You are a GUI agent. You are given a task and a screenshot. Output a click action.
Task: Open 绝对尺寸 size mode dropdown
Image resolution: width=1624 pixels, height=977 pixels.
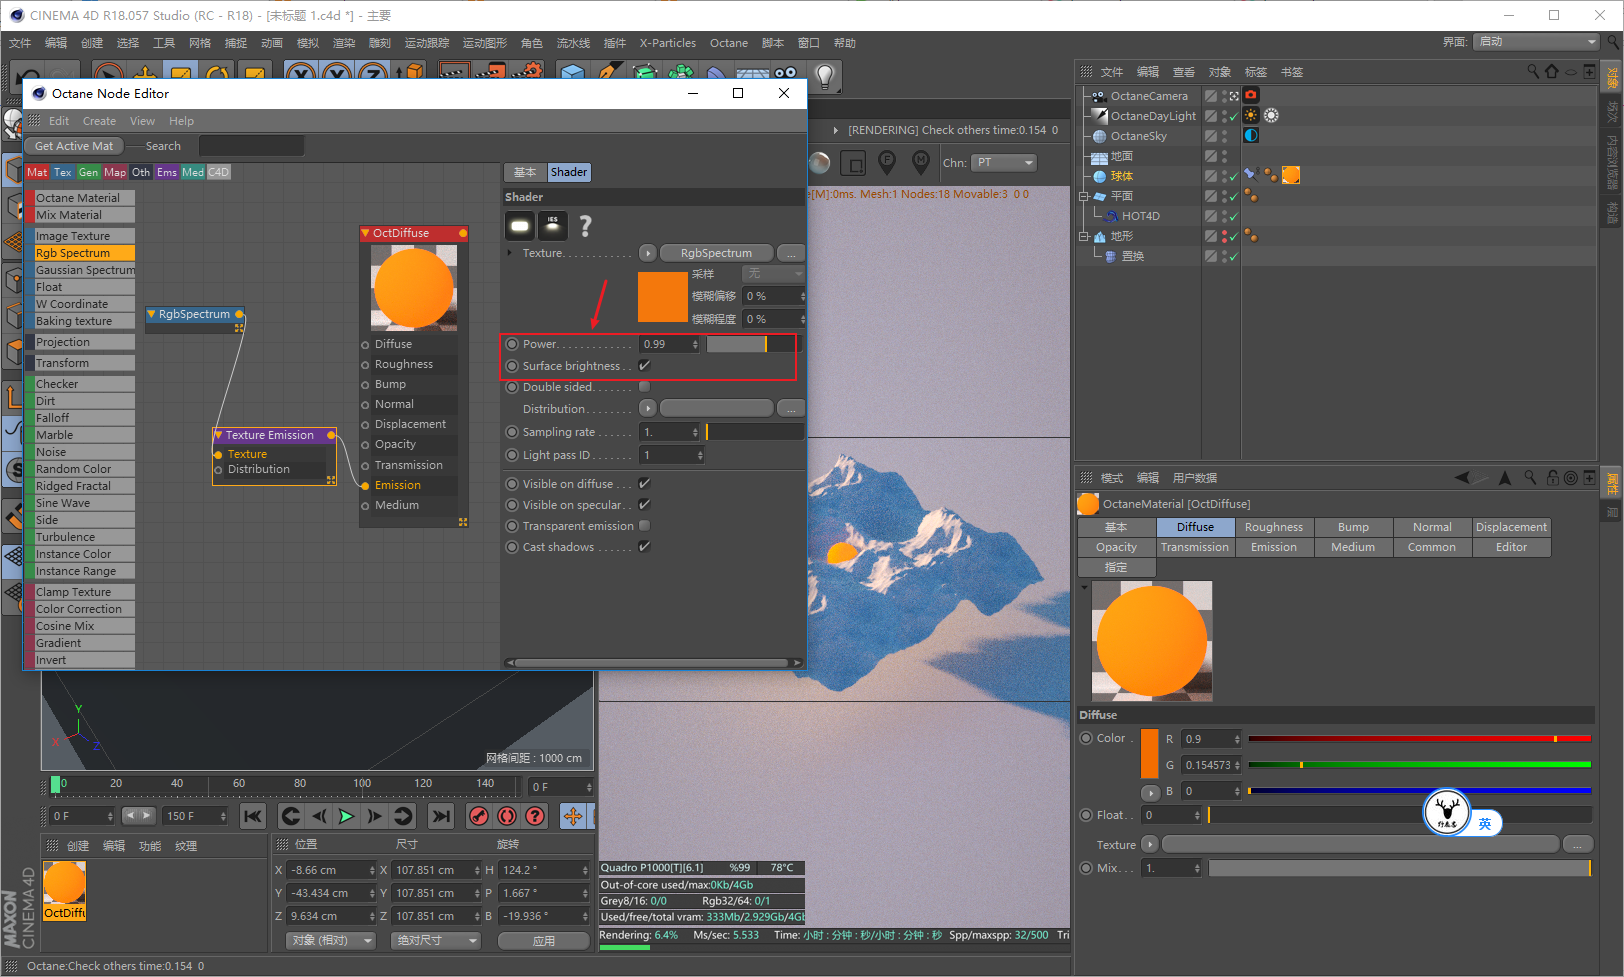(436, 940)
